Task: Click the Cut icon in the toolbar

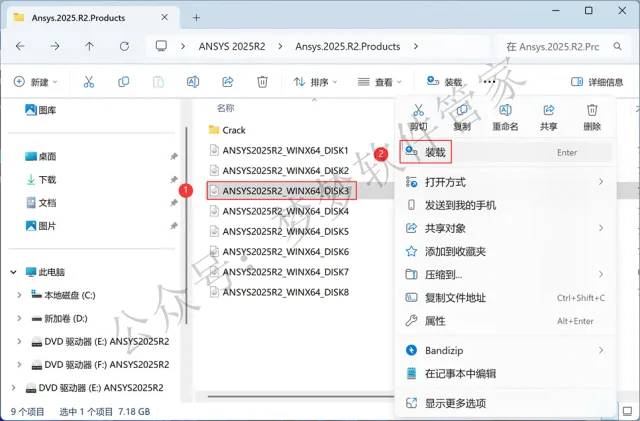Action: click(x=89, y=82)
